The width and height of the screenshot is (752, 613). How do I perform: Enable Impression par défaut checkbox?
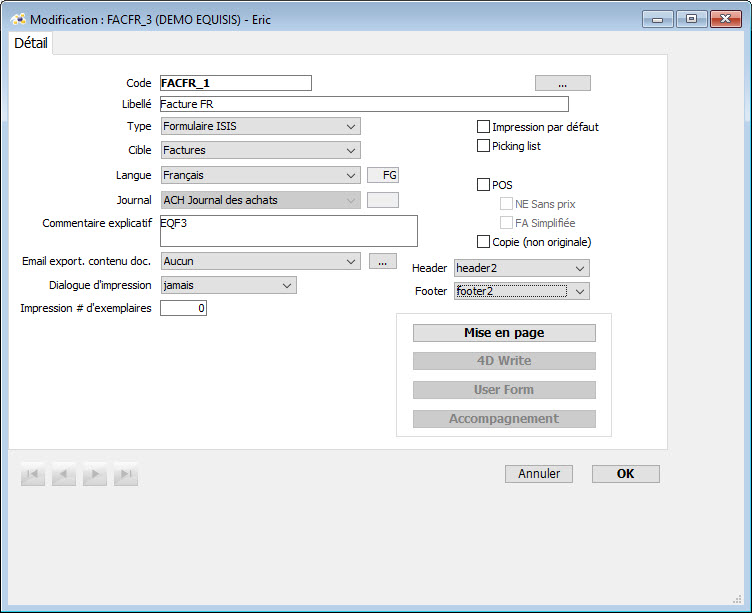pos(484,127)
